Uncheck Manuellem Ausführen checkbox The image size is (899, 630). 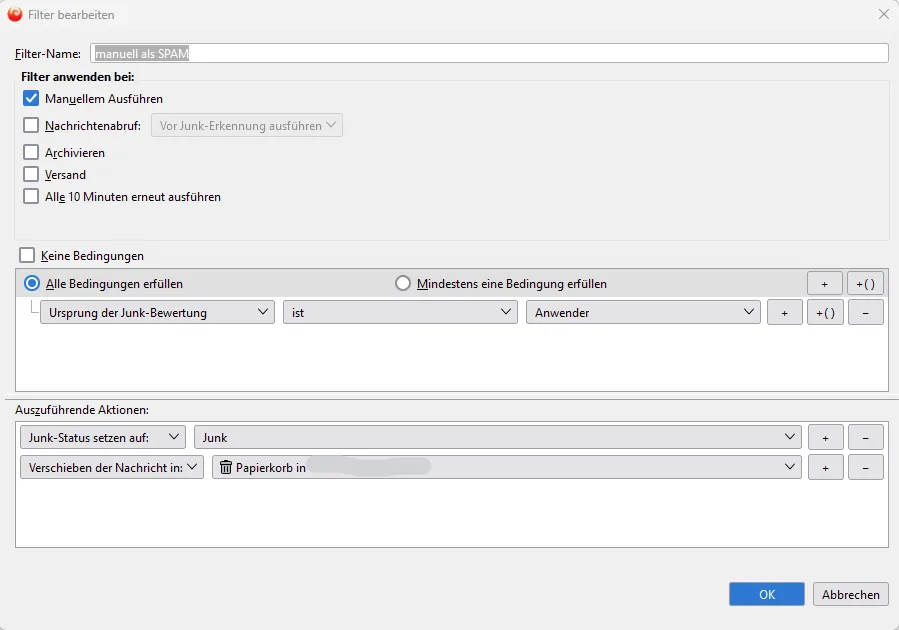point(31,99)
